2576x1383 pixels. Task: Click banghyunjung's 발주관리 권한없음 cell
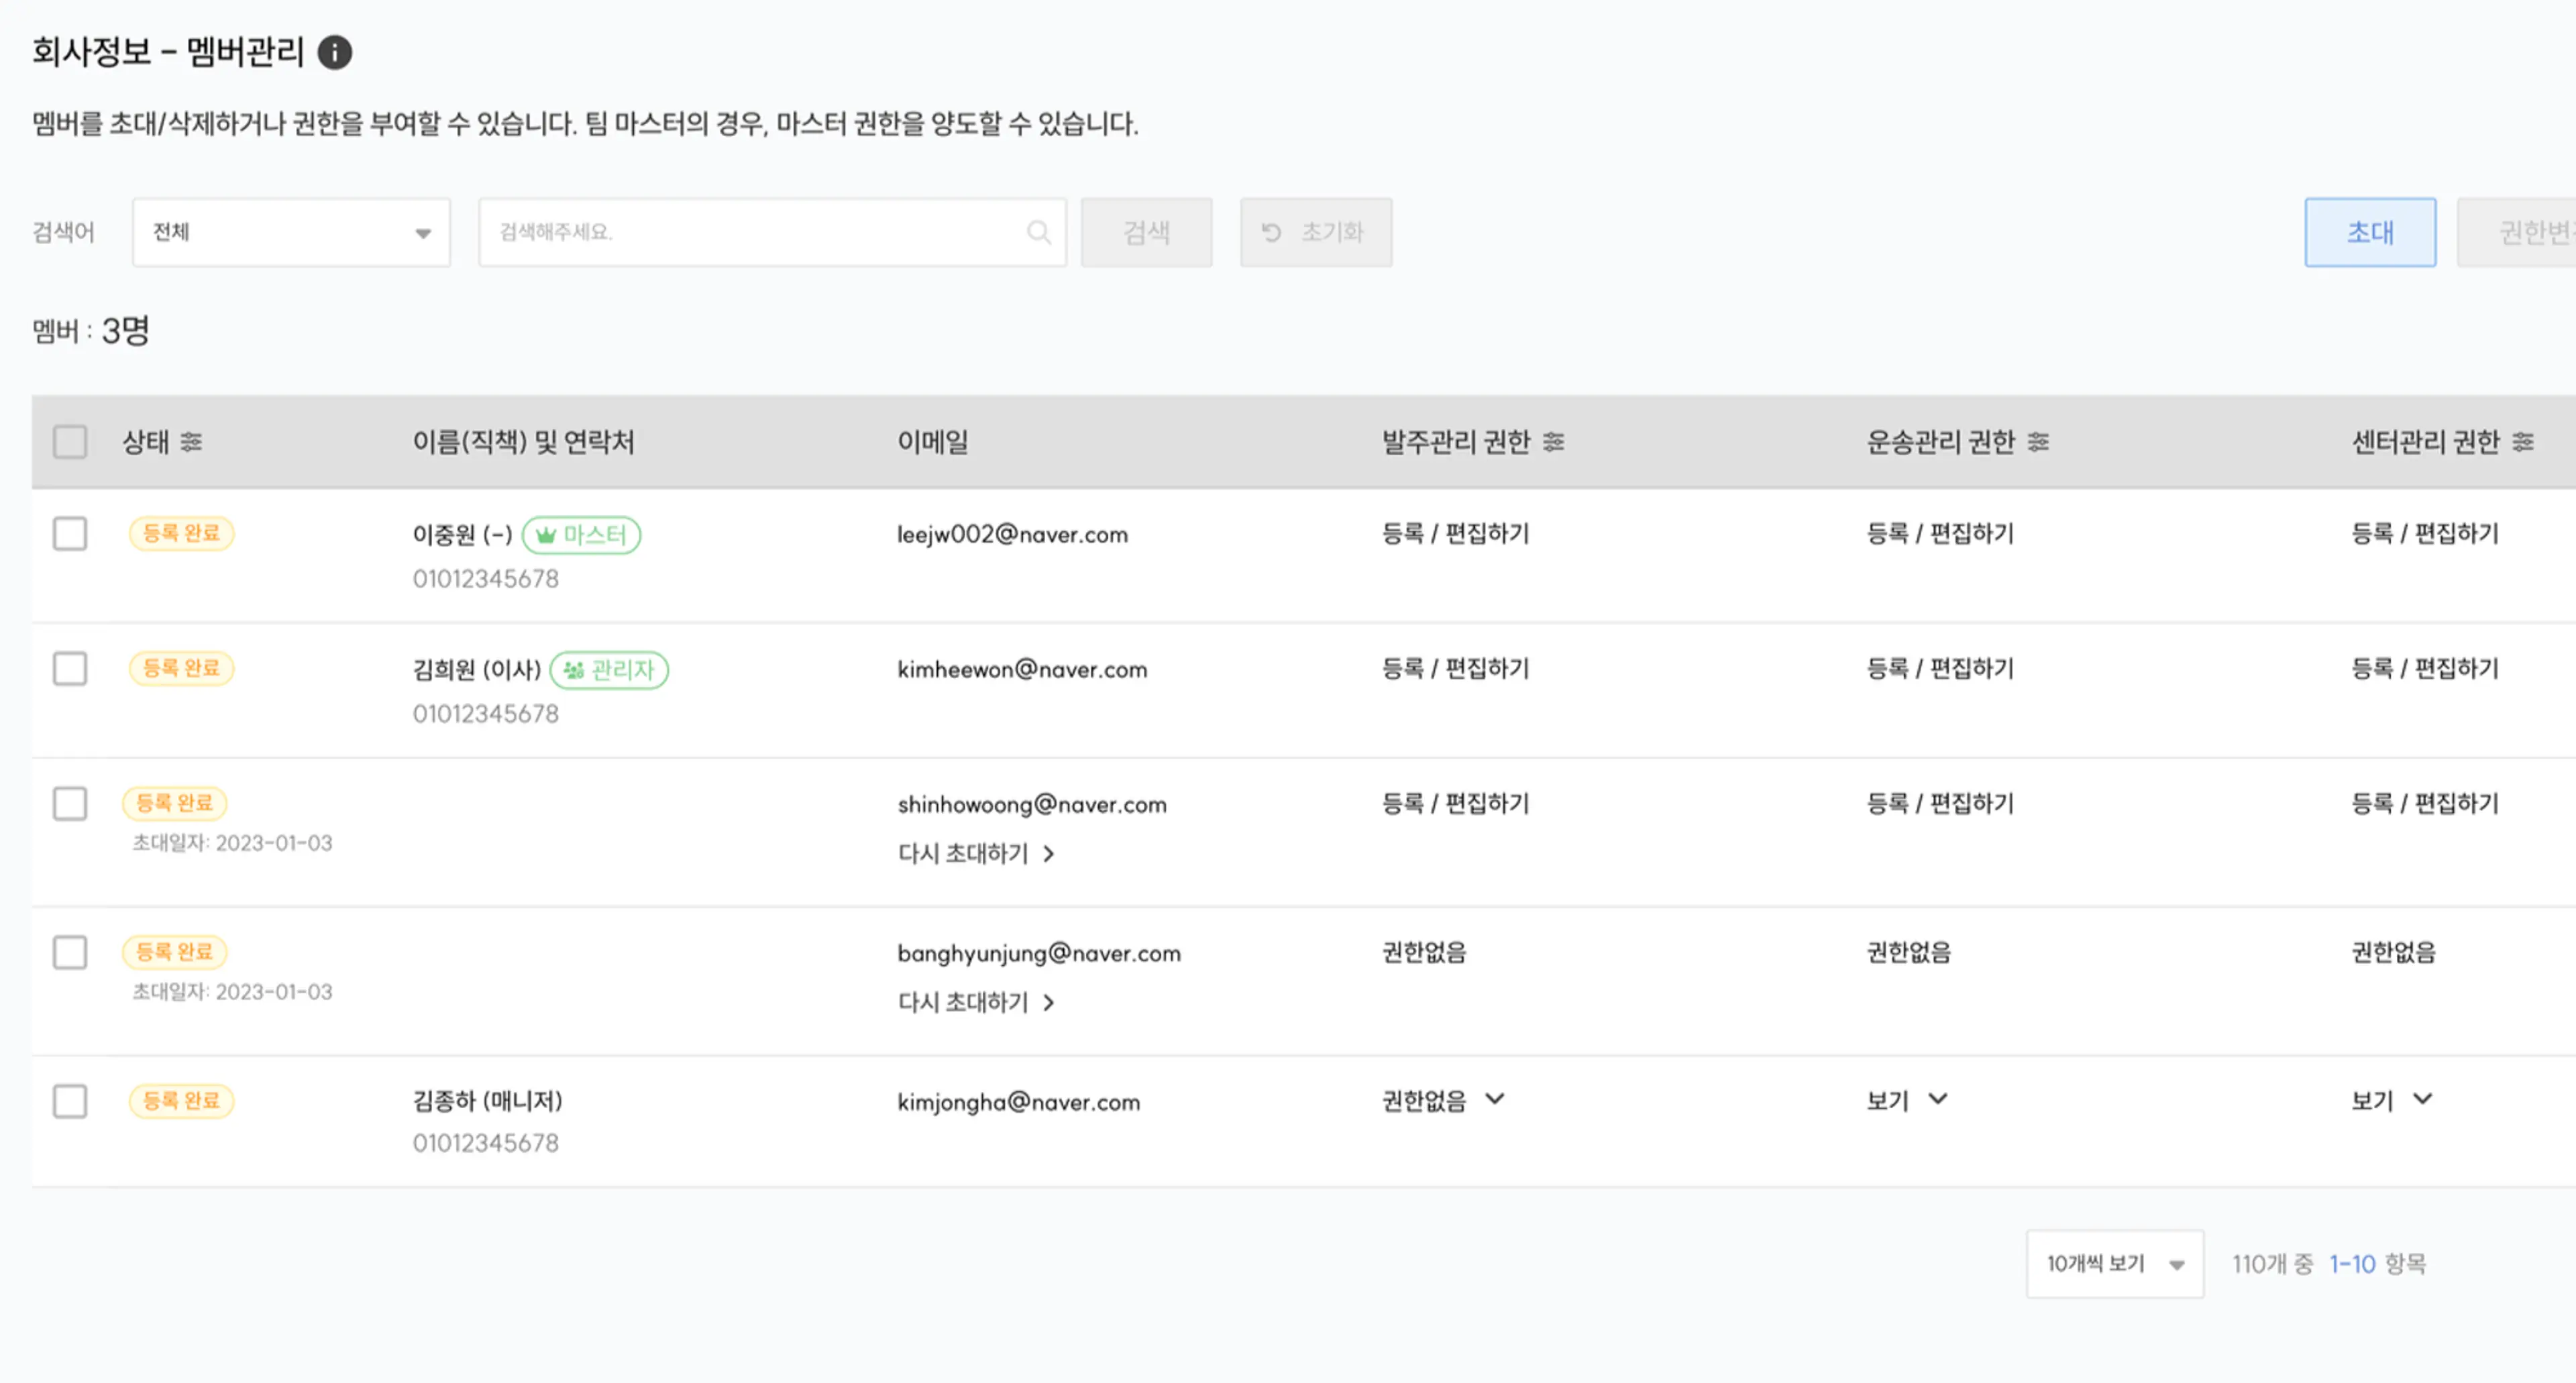1424,953
